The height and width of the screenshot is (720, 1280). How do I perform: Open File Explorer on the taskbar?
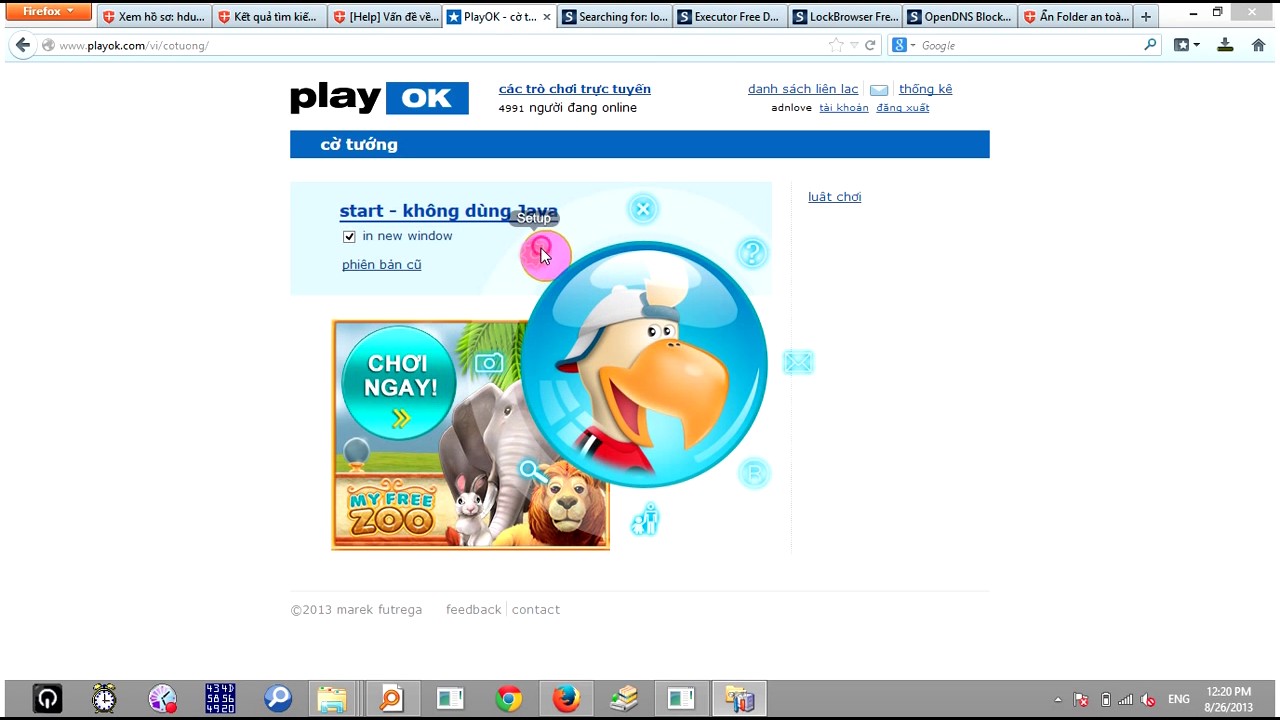click(332, 698)
